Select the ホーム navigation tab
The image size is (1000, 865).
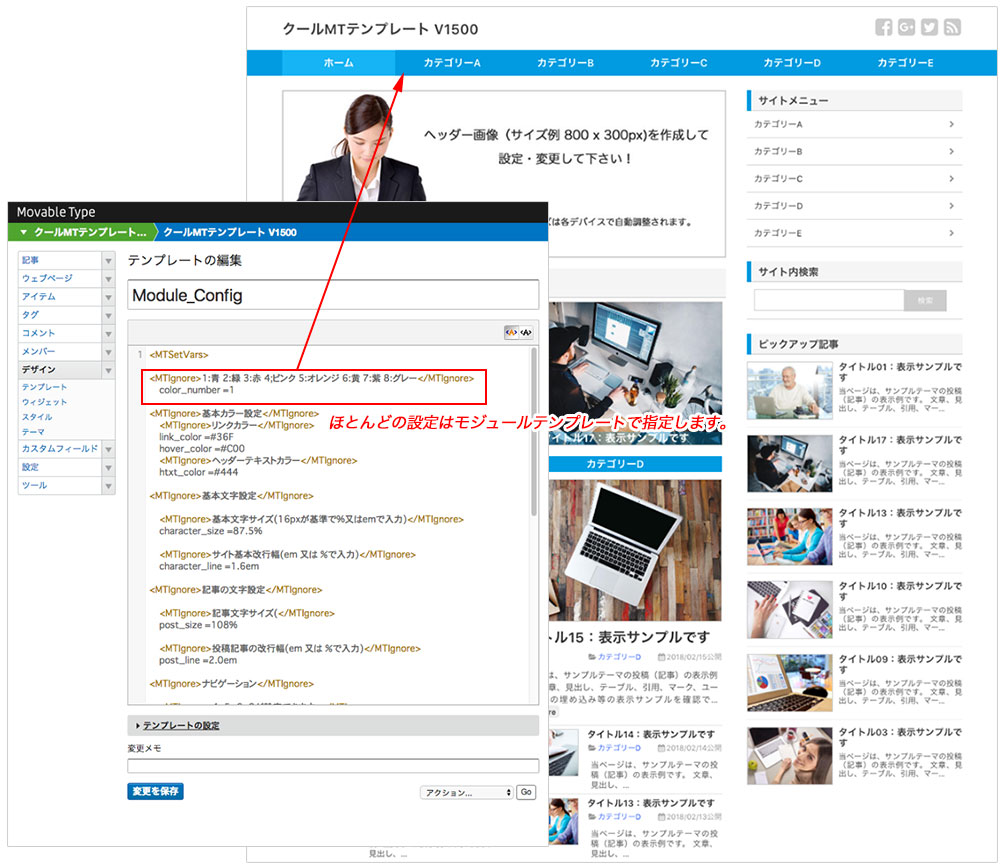coord(339,63)
